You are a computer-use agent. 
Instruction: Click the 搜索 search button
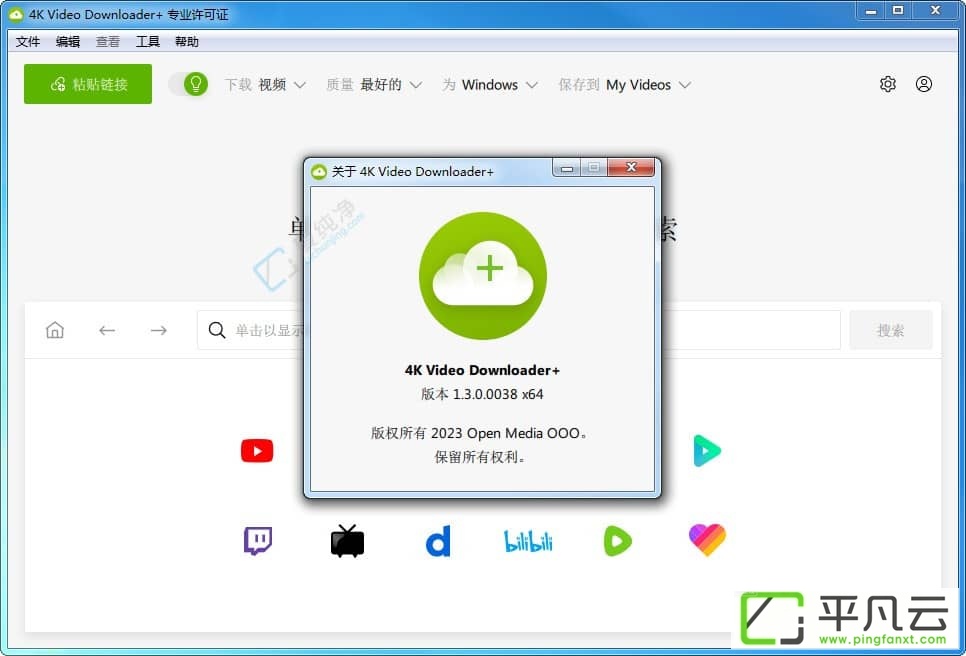point(890,330)
